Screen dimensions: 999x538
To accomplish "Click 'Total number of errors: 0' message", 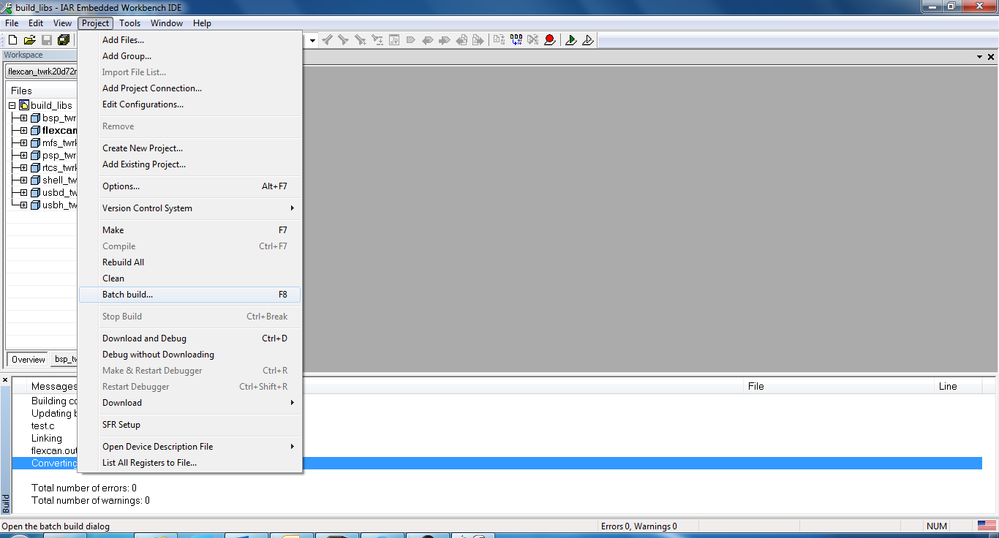I will point(83,488).
